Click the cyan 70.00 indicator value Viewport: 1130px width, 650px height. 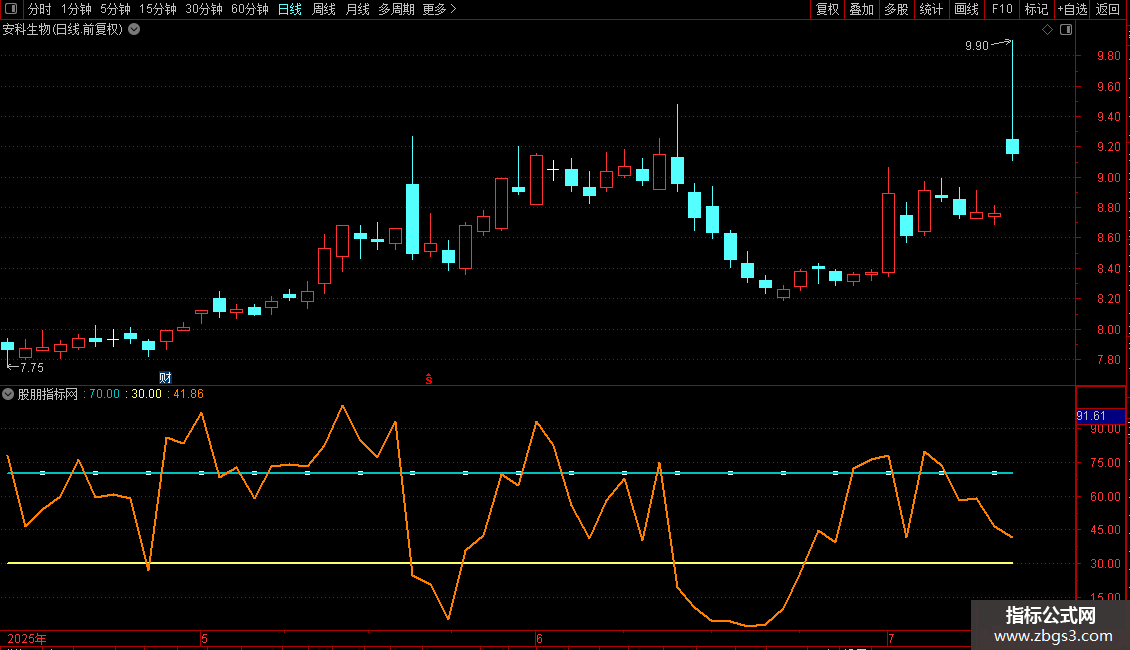(x=104, y=394)
